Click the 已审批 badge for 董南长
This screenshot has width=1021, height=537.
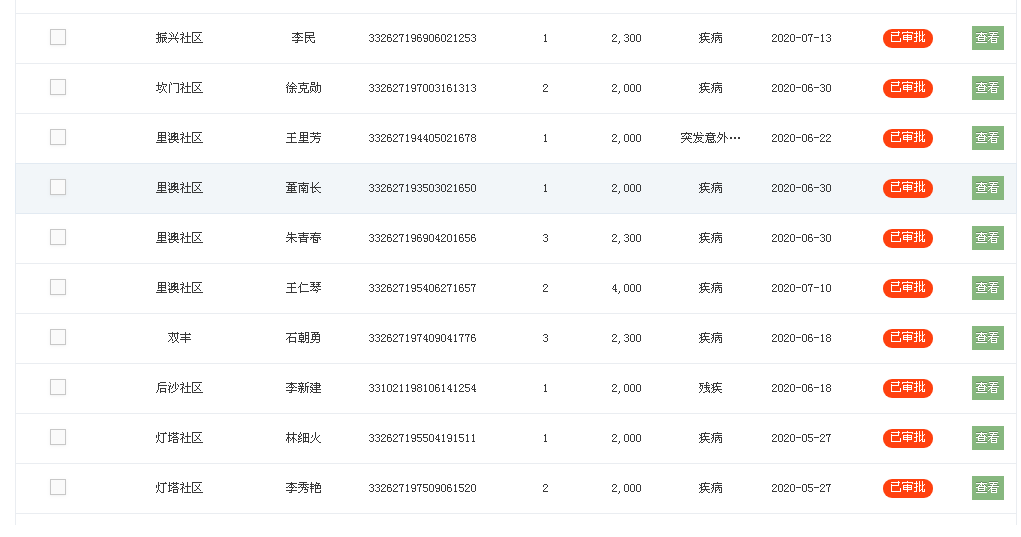907,188
